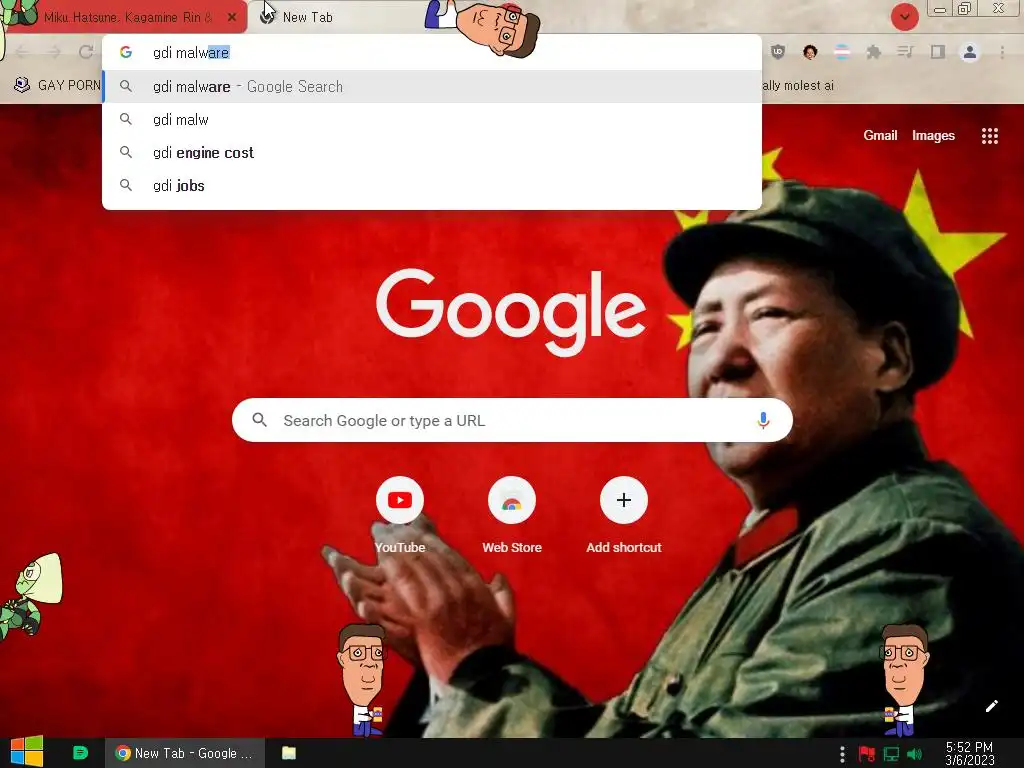Open the Extensions puzzle piece menu
Viewport: 1024px width, 768px height.
[874, 52]
